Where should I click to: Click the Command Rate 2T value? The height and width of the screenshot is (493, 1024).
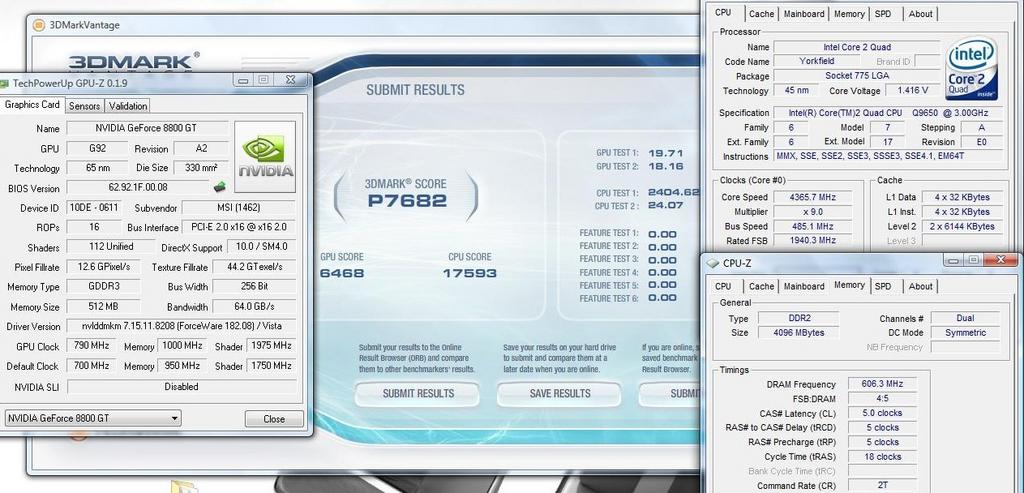(x=882, y=485)
